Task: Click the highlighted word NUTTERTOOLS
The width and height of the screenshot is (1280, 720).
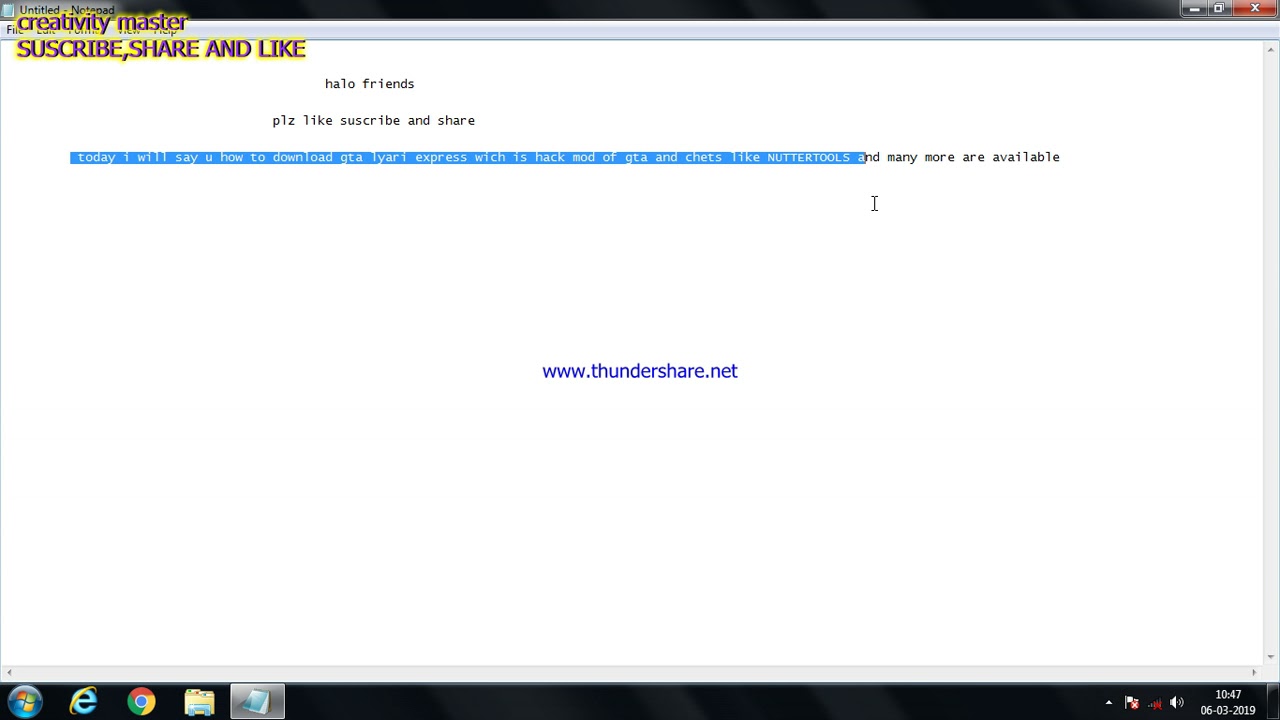Action: tap(808, 158)
